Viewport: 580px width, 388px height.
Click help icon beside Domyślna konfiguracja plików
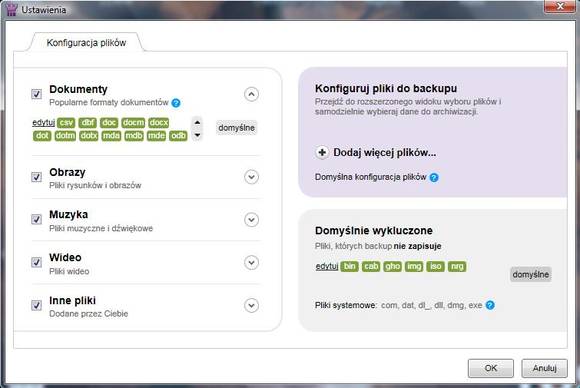point(434,178)
